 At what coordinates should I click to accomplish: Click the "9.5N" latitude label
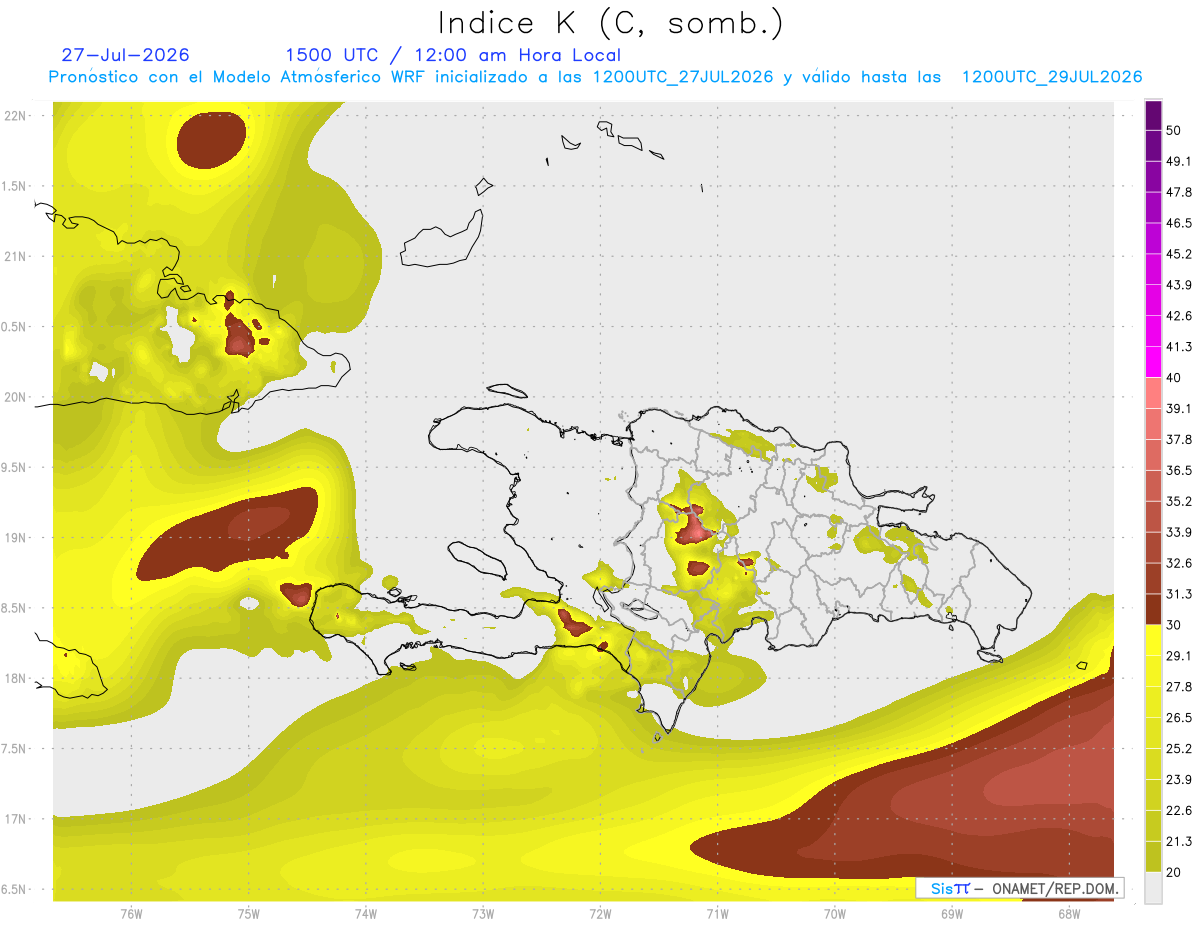[x=15, y=467]
